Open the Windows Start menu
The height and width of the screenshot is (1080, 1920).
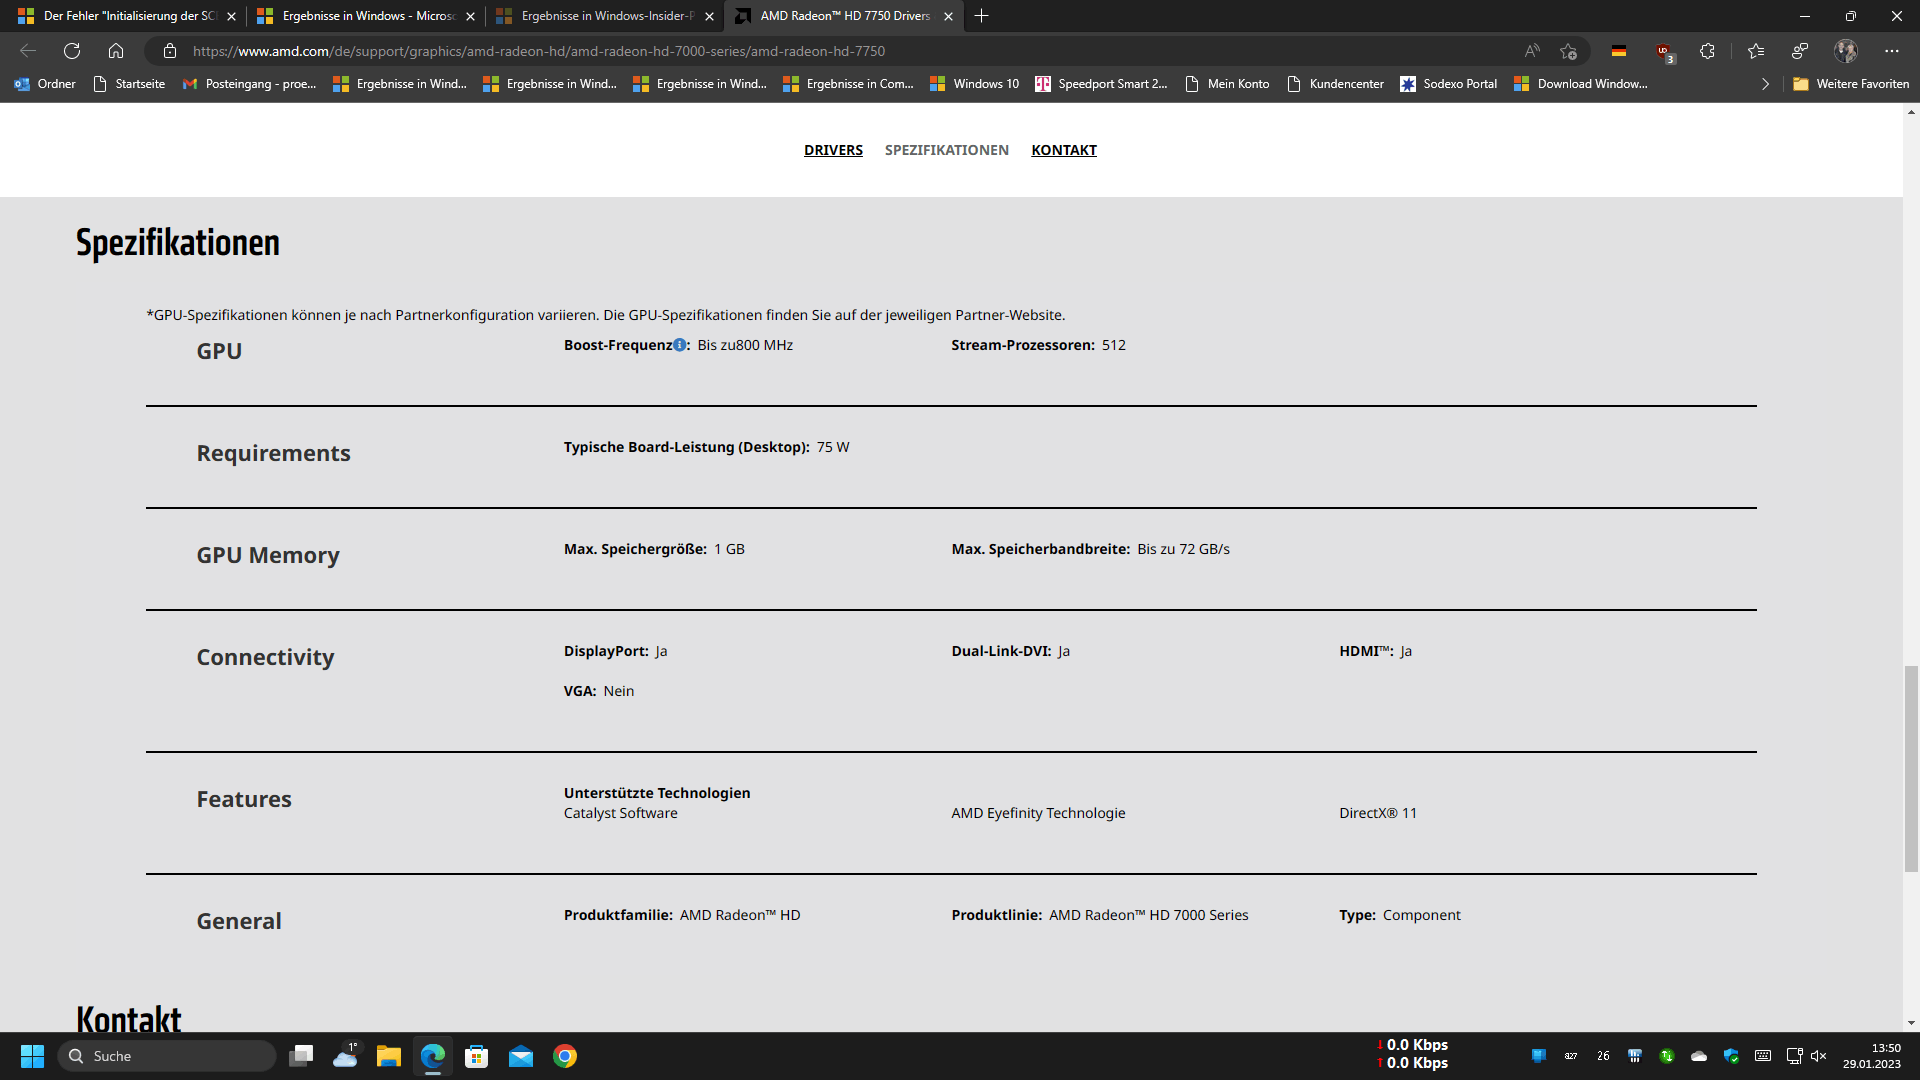[32, 1056]
